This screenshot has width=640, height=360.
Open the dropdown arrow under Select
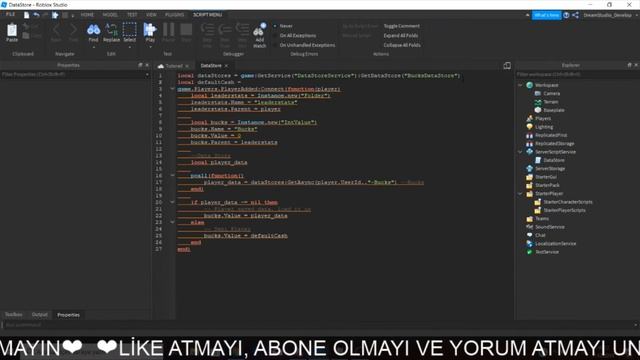[129, 47]
